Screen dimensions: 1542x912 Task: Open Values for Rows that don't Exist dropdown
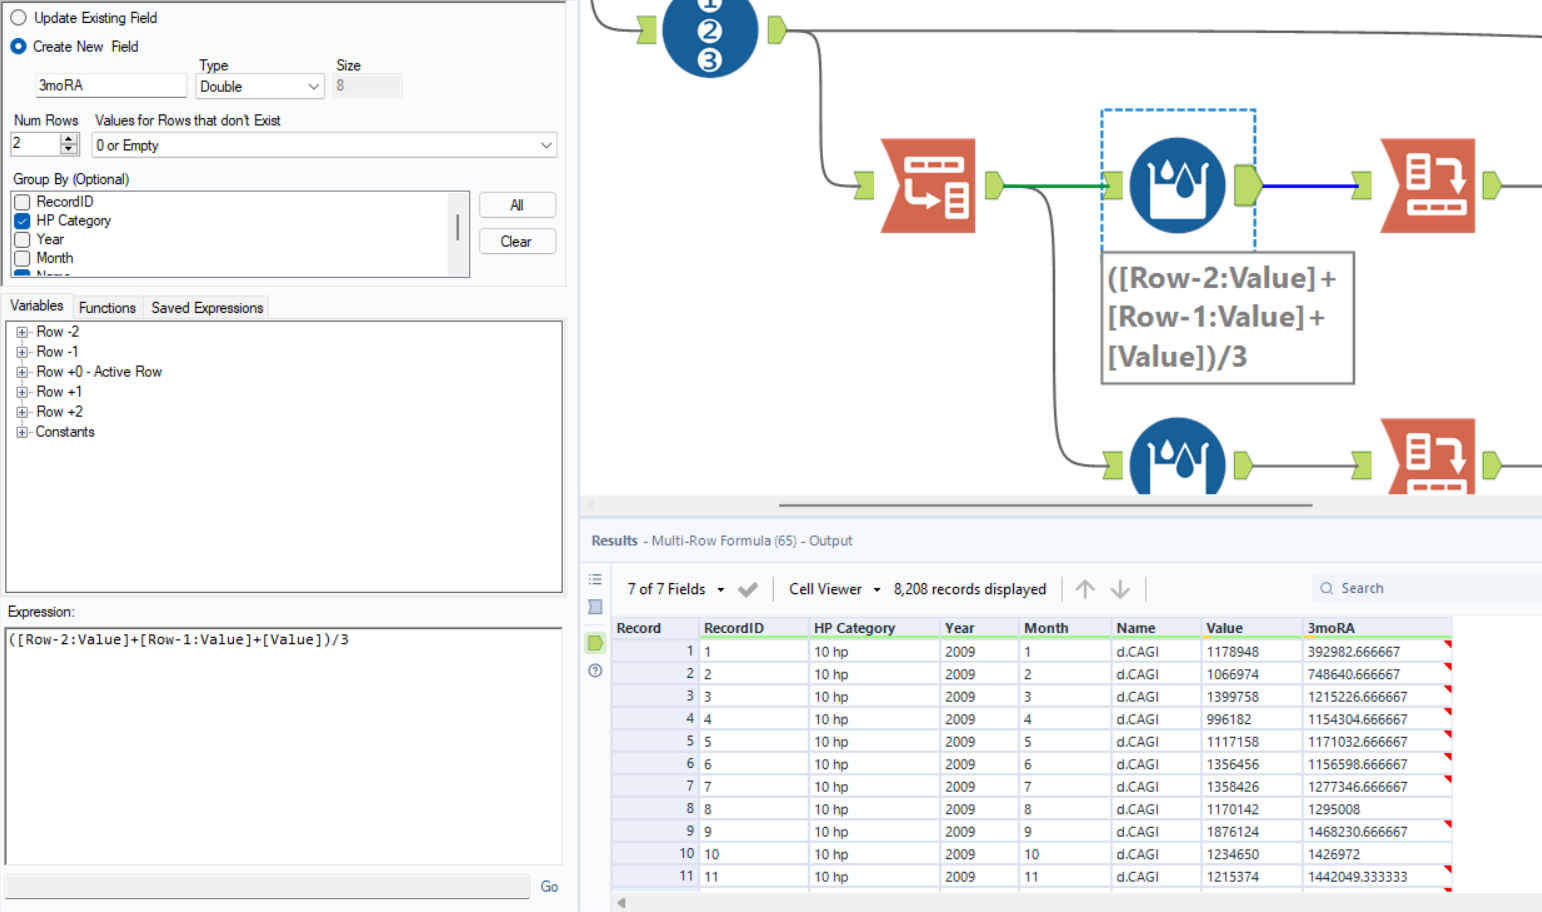pos(324,146)
